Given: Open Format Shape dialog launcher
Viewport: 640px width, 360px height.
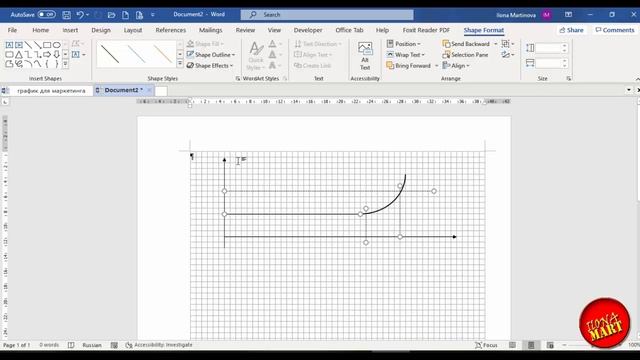Looking at the screenshot, I should (238, 78).
